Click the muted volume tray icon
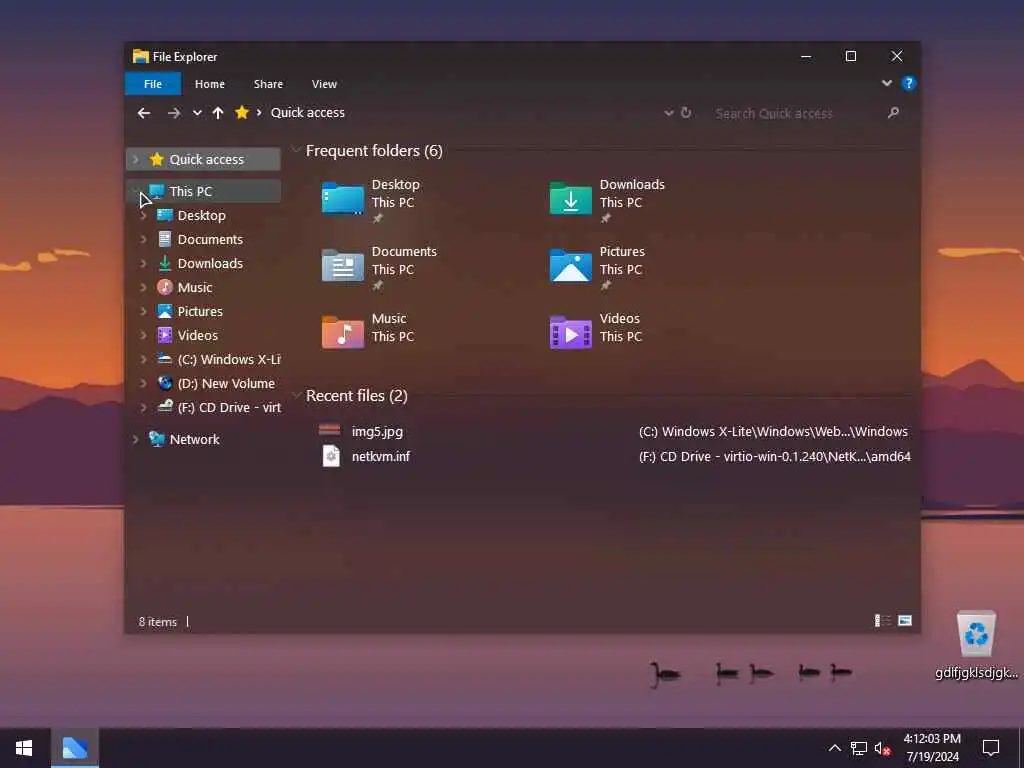This screenshot has width=1024, height=768. click(x=882, y=748)
